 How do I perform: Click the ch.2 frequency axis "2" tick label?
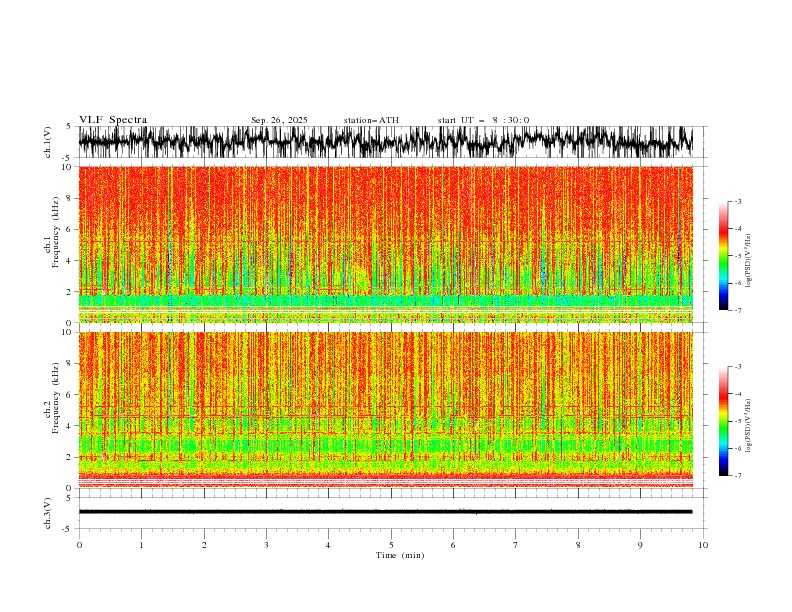pyautogui.click(x=70, y=457)
